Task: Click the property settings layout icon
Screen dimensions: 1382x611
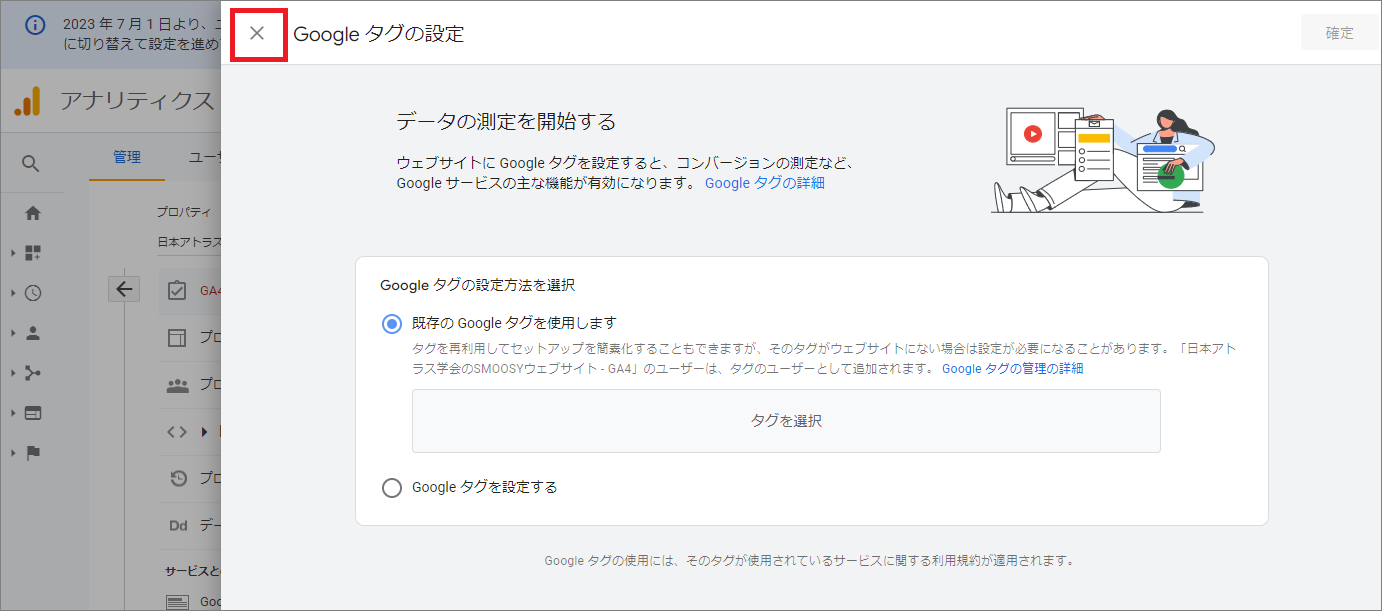Action: [177, 337]
